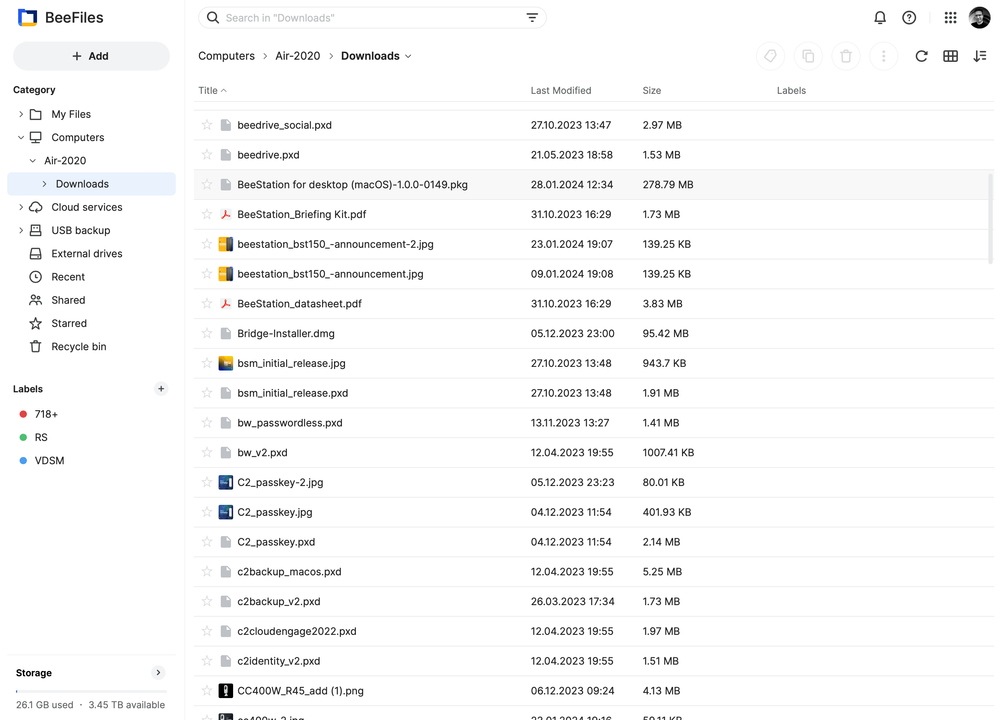1000x720 pixels.
Task: Click the label tag toolbar icon
Action: [770, 56]
